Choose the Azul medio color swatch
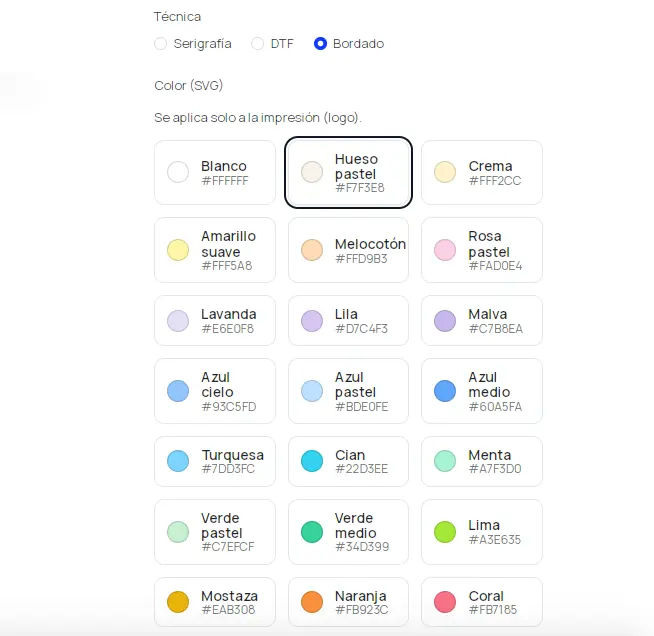The width and height of the screenshot is (654, 636). pyautogui.click(x=481, y=391)
